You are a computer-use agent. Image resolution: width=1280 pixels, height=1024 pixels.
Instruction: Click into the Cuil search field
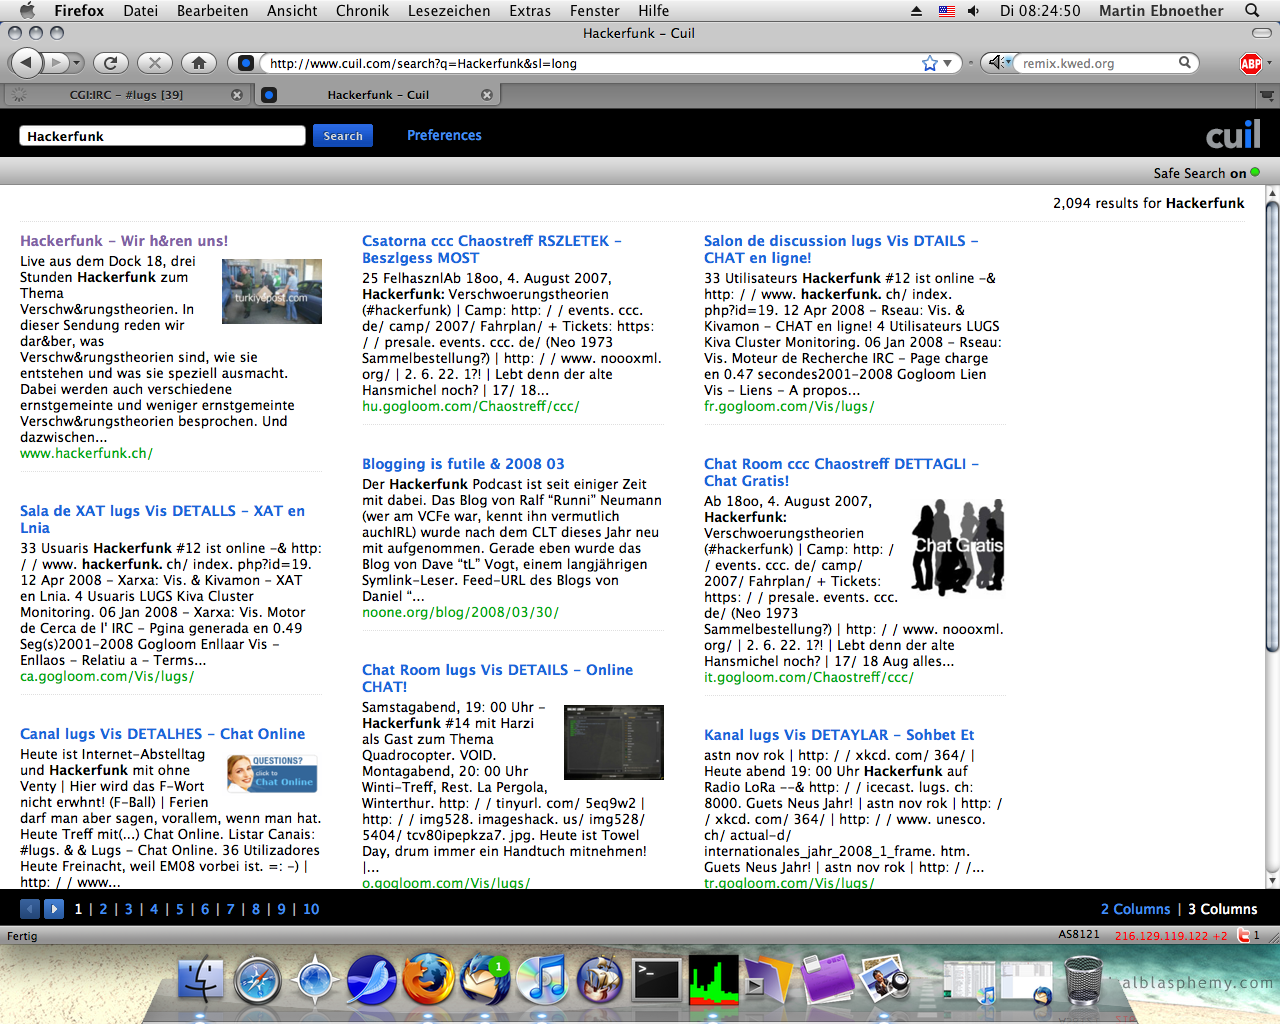coord(162,136)
